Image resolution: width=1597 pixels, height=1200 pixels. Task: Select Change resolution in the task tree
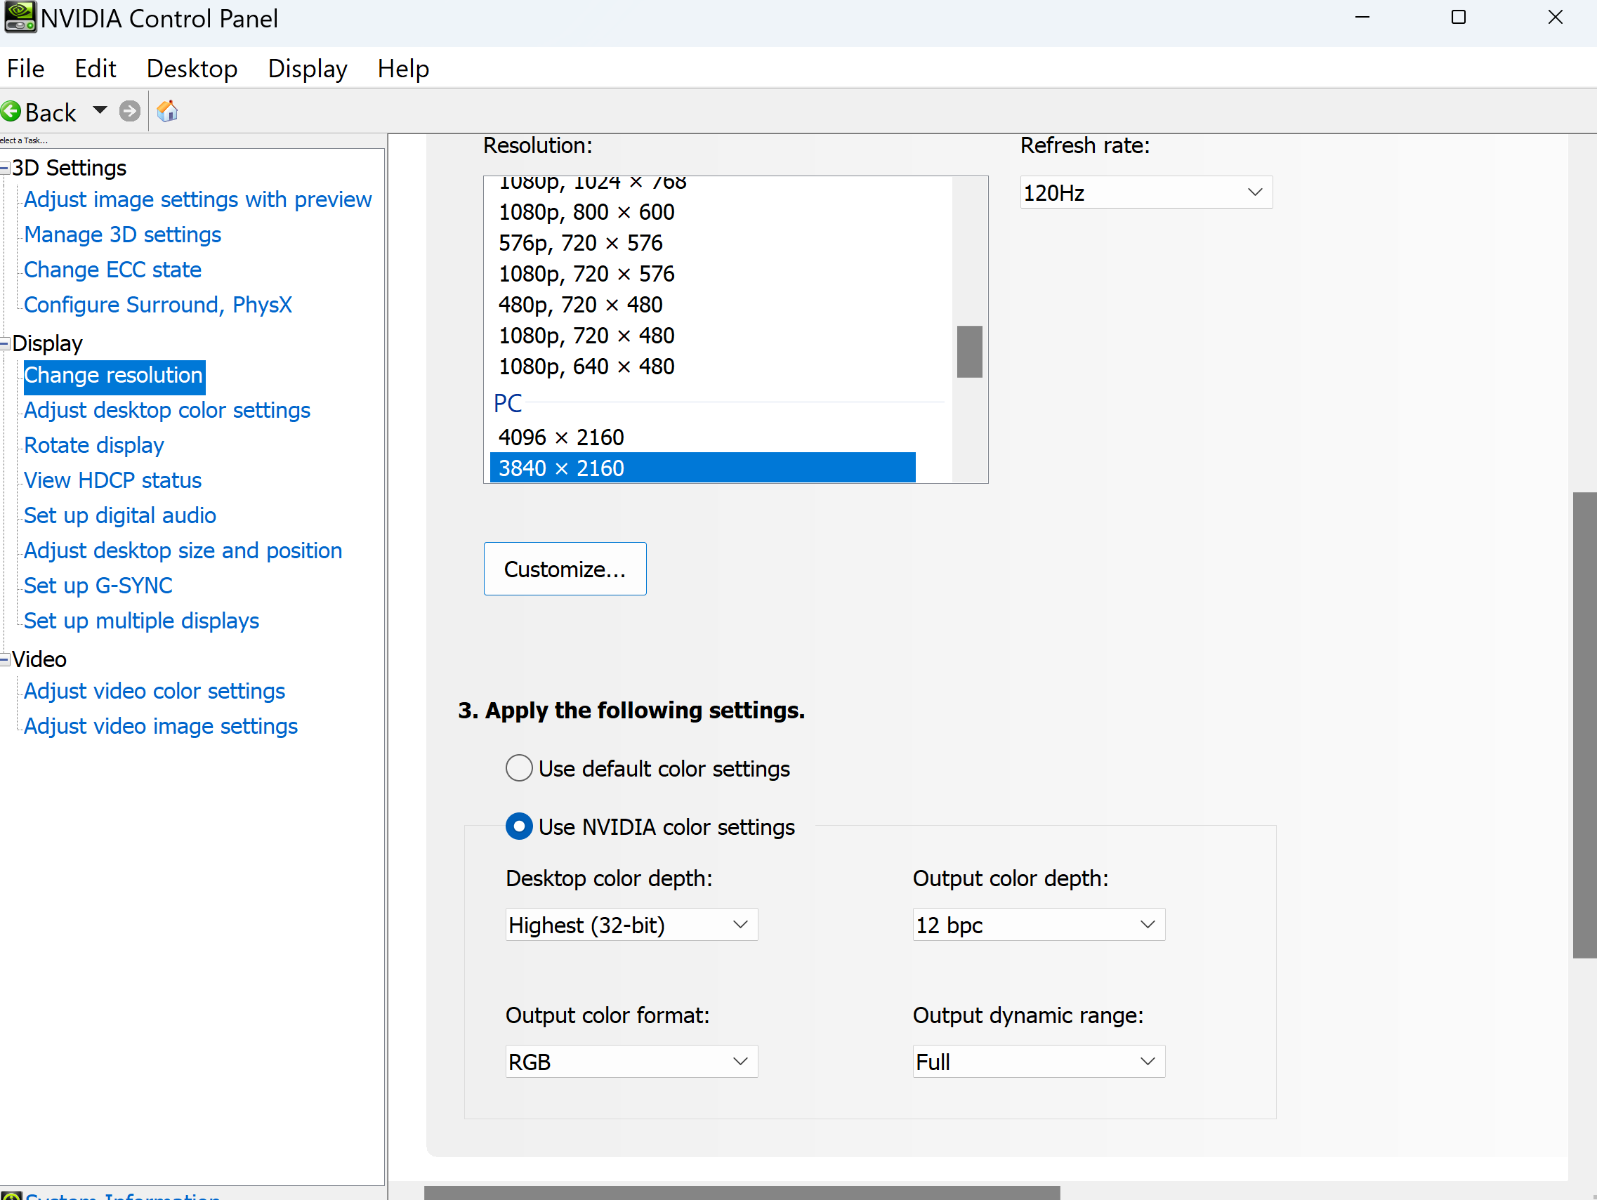pyautogui.click(x=114, y=376)
